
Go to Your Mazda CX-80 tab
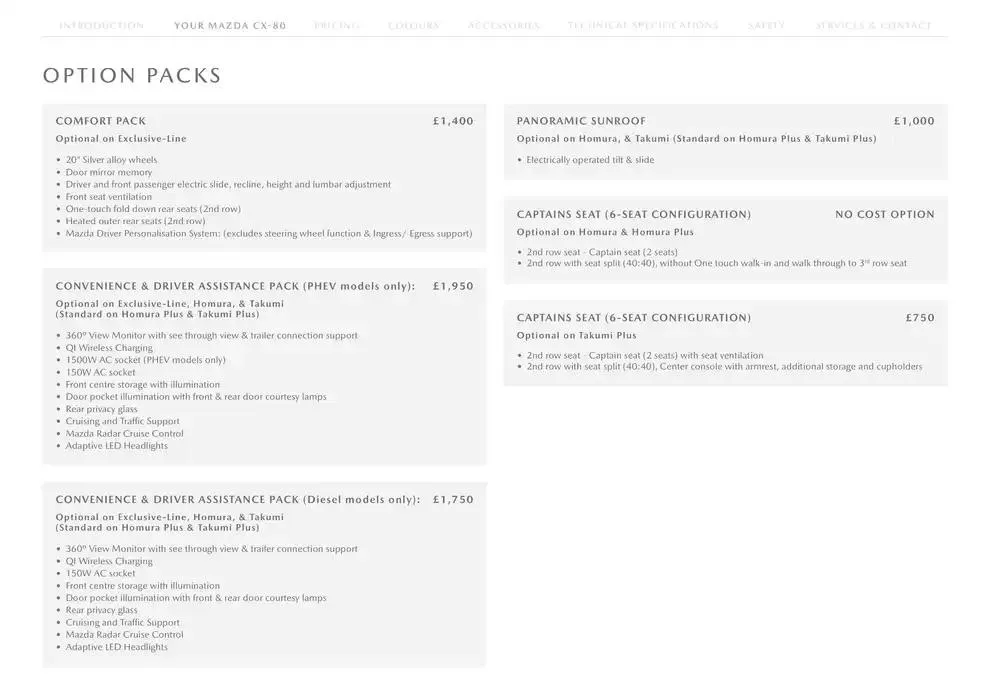[229, 26]
